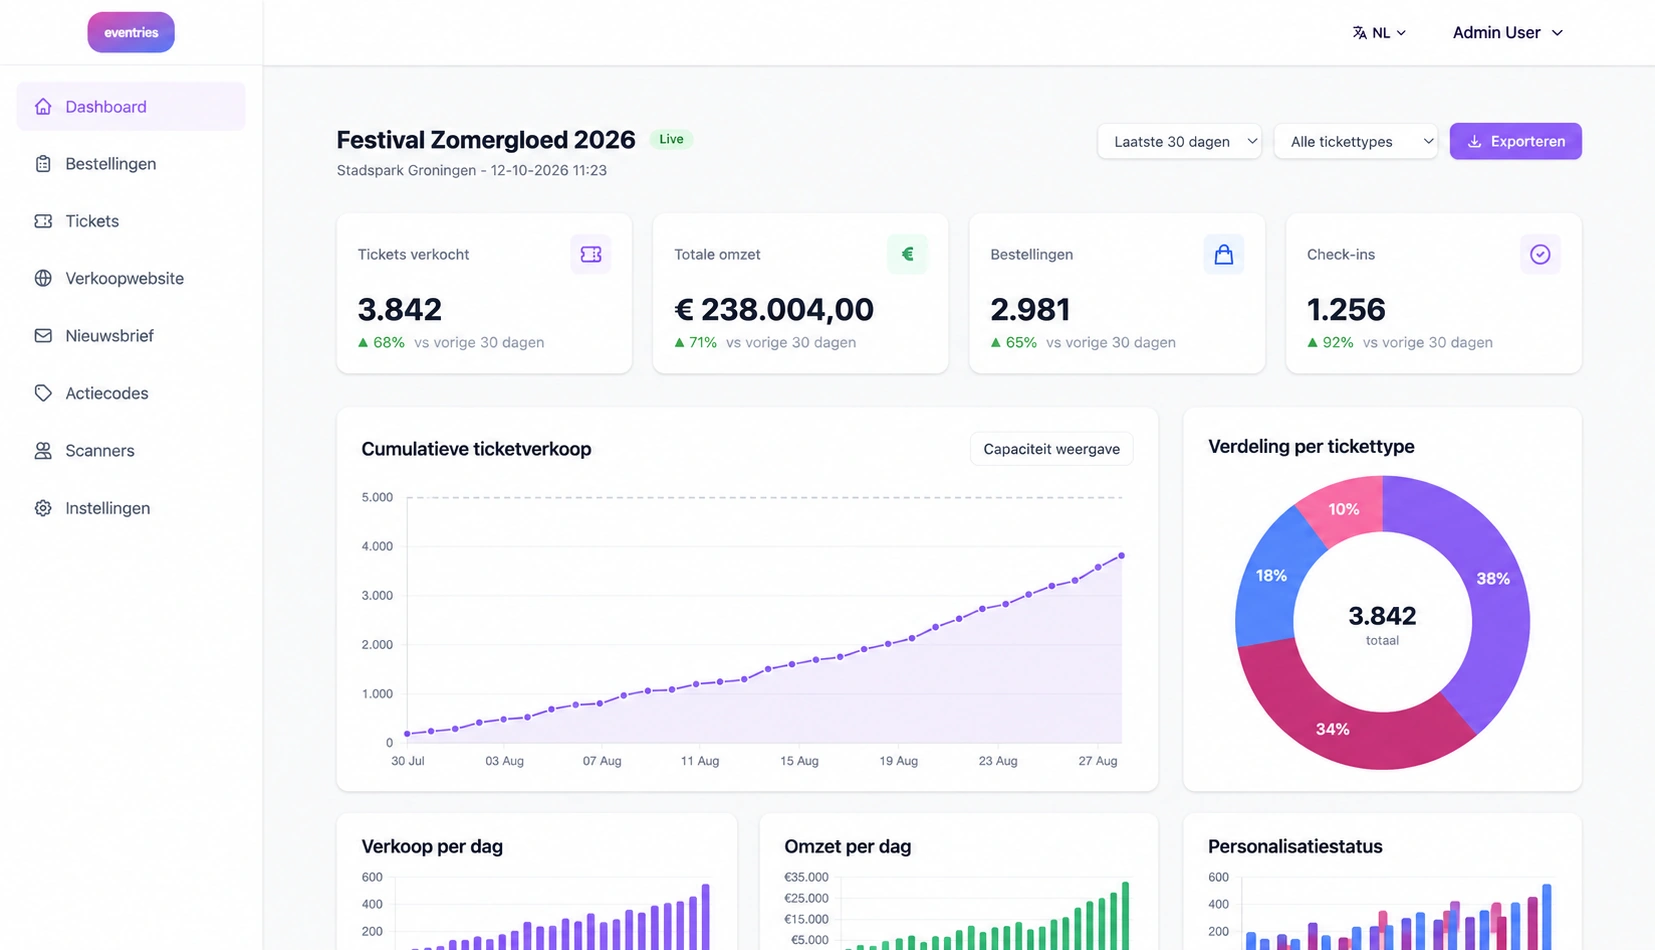Click the € 238.004,00 omzet value

coord(774,309)
